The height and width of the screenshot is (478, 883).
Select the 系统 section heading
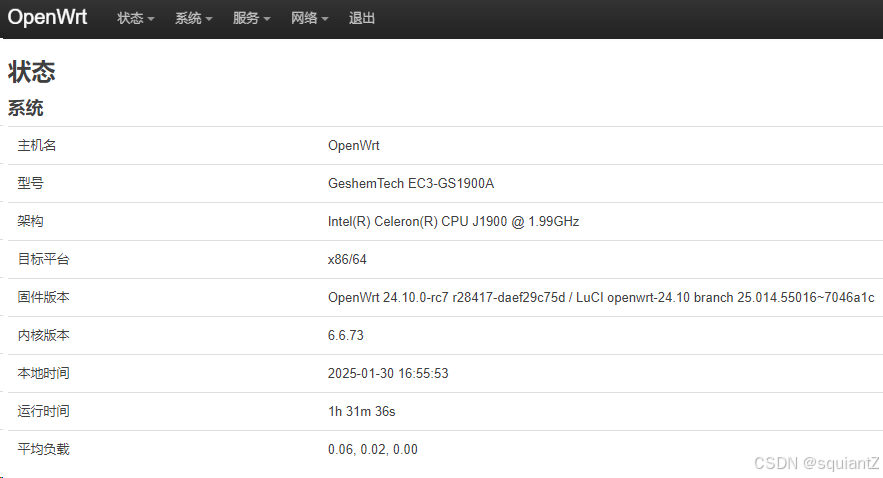click(25, 108)
